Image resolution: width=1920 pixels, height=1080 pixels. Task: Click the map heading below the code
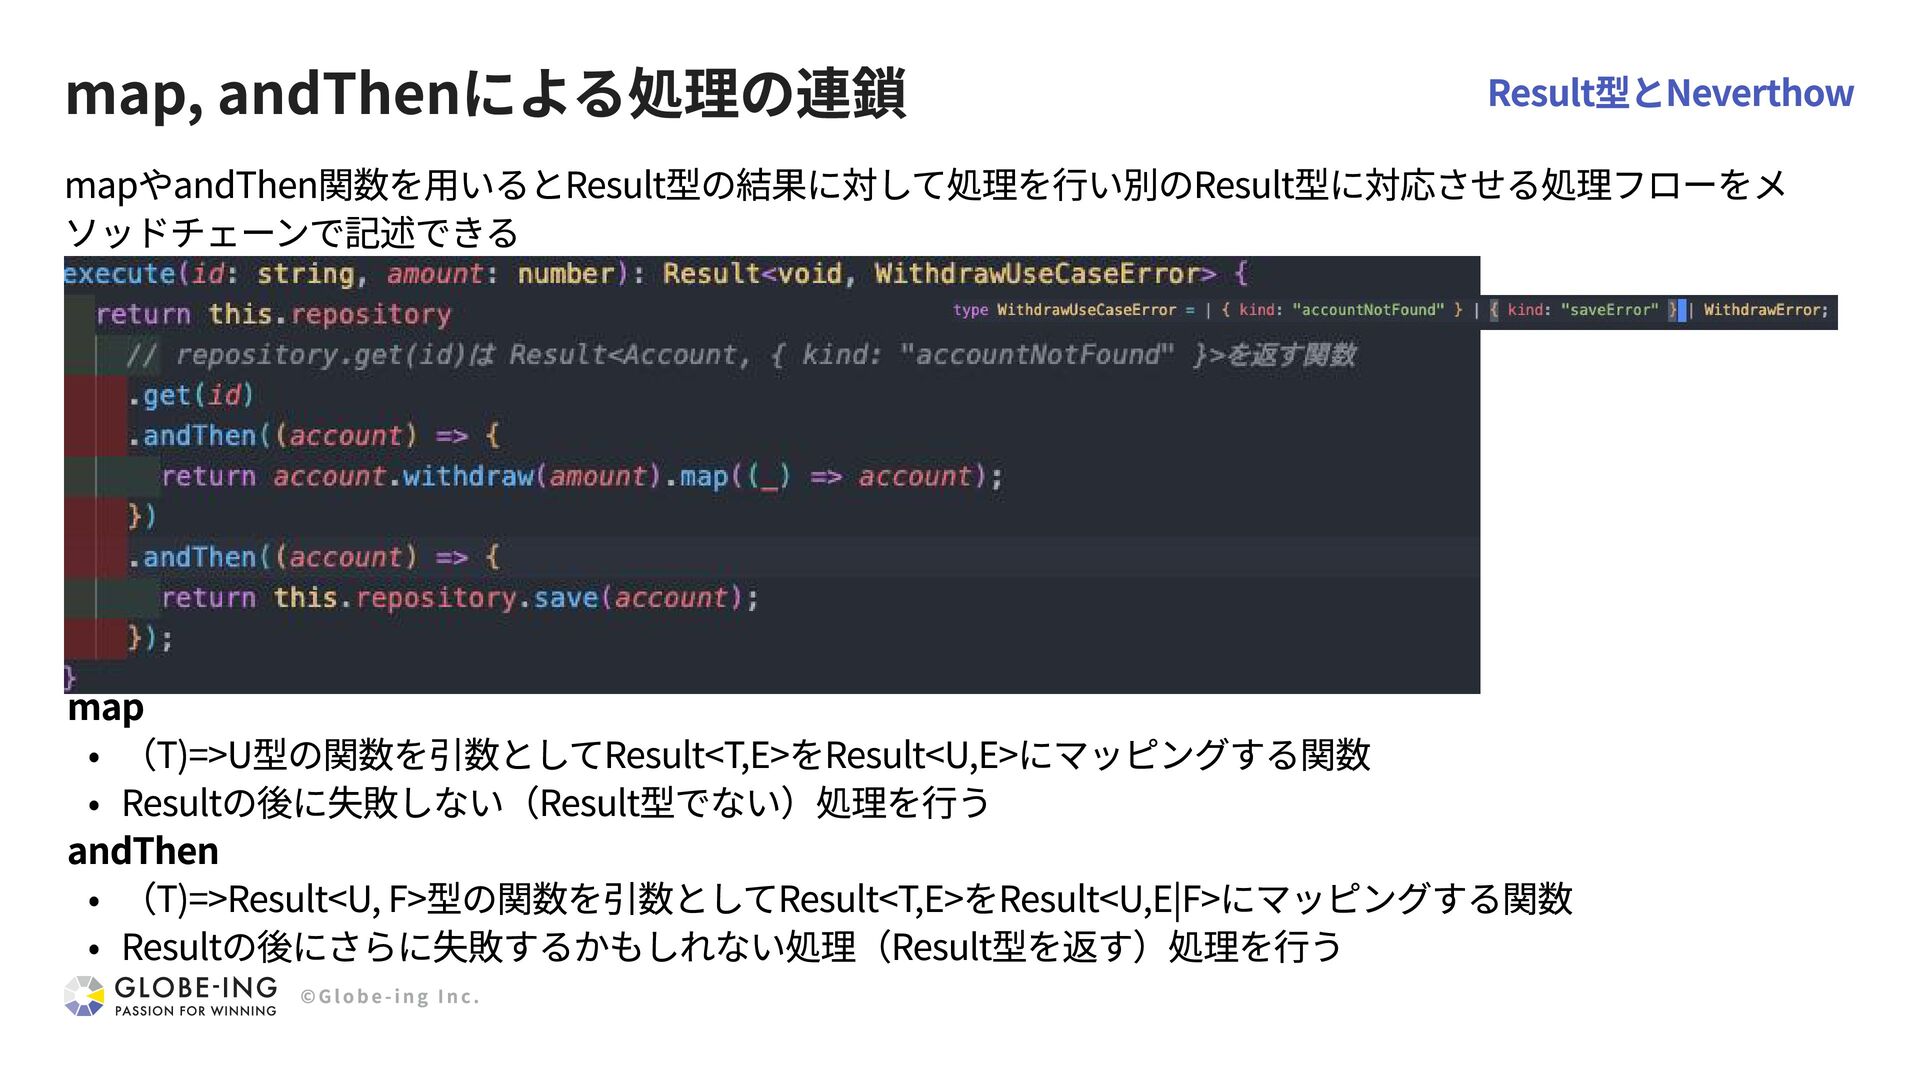click(106, 708)
